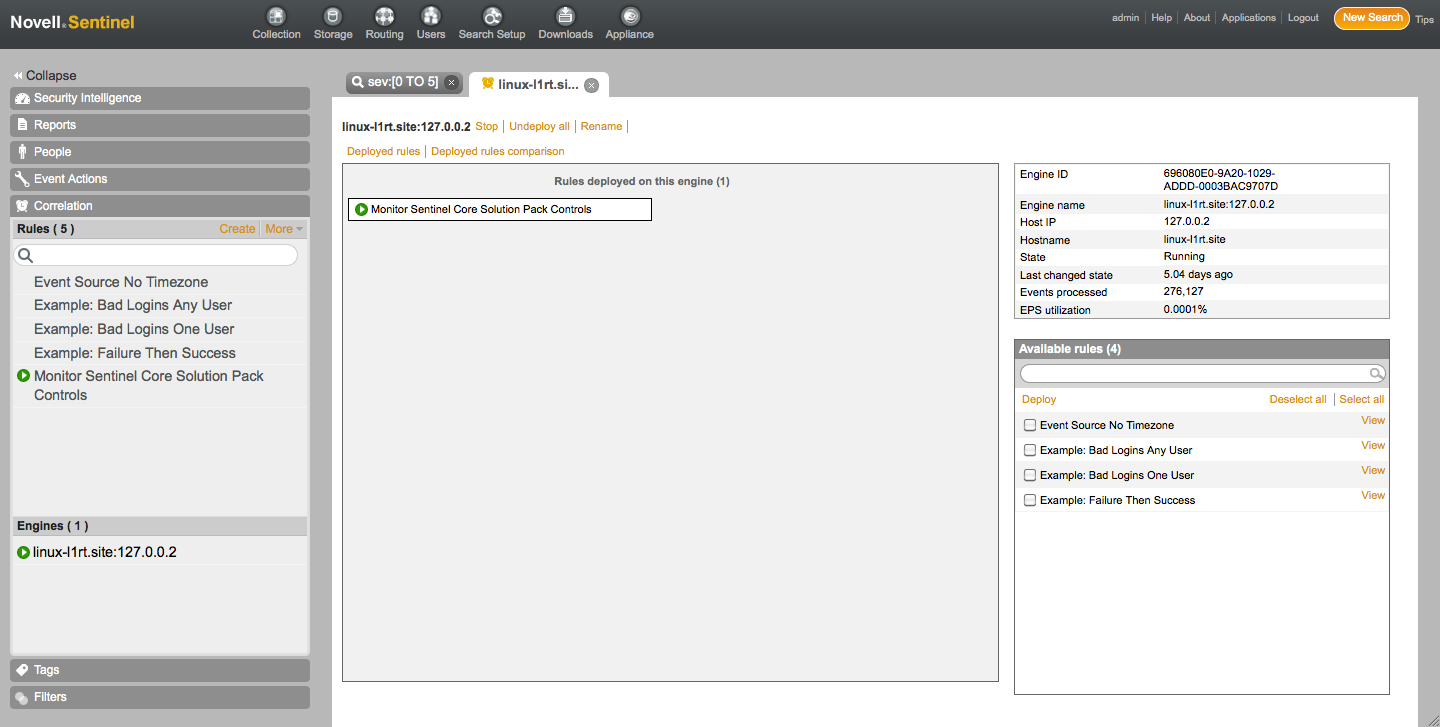Expand the Filters section
The width and height of the screenshot is (1440, 727).
click(x=160, y=697)
